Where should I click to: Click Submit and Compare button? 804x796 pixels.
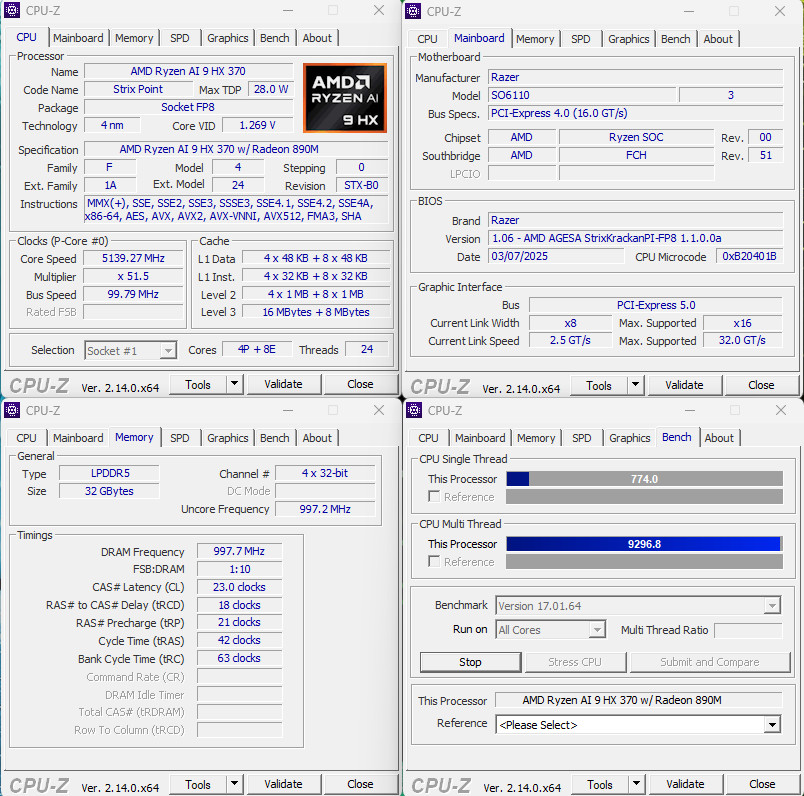(710, 662)
